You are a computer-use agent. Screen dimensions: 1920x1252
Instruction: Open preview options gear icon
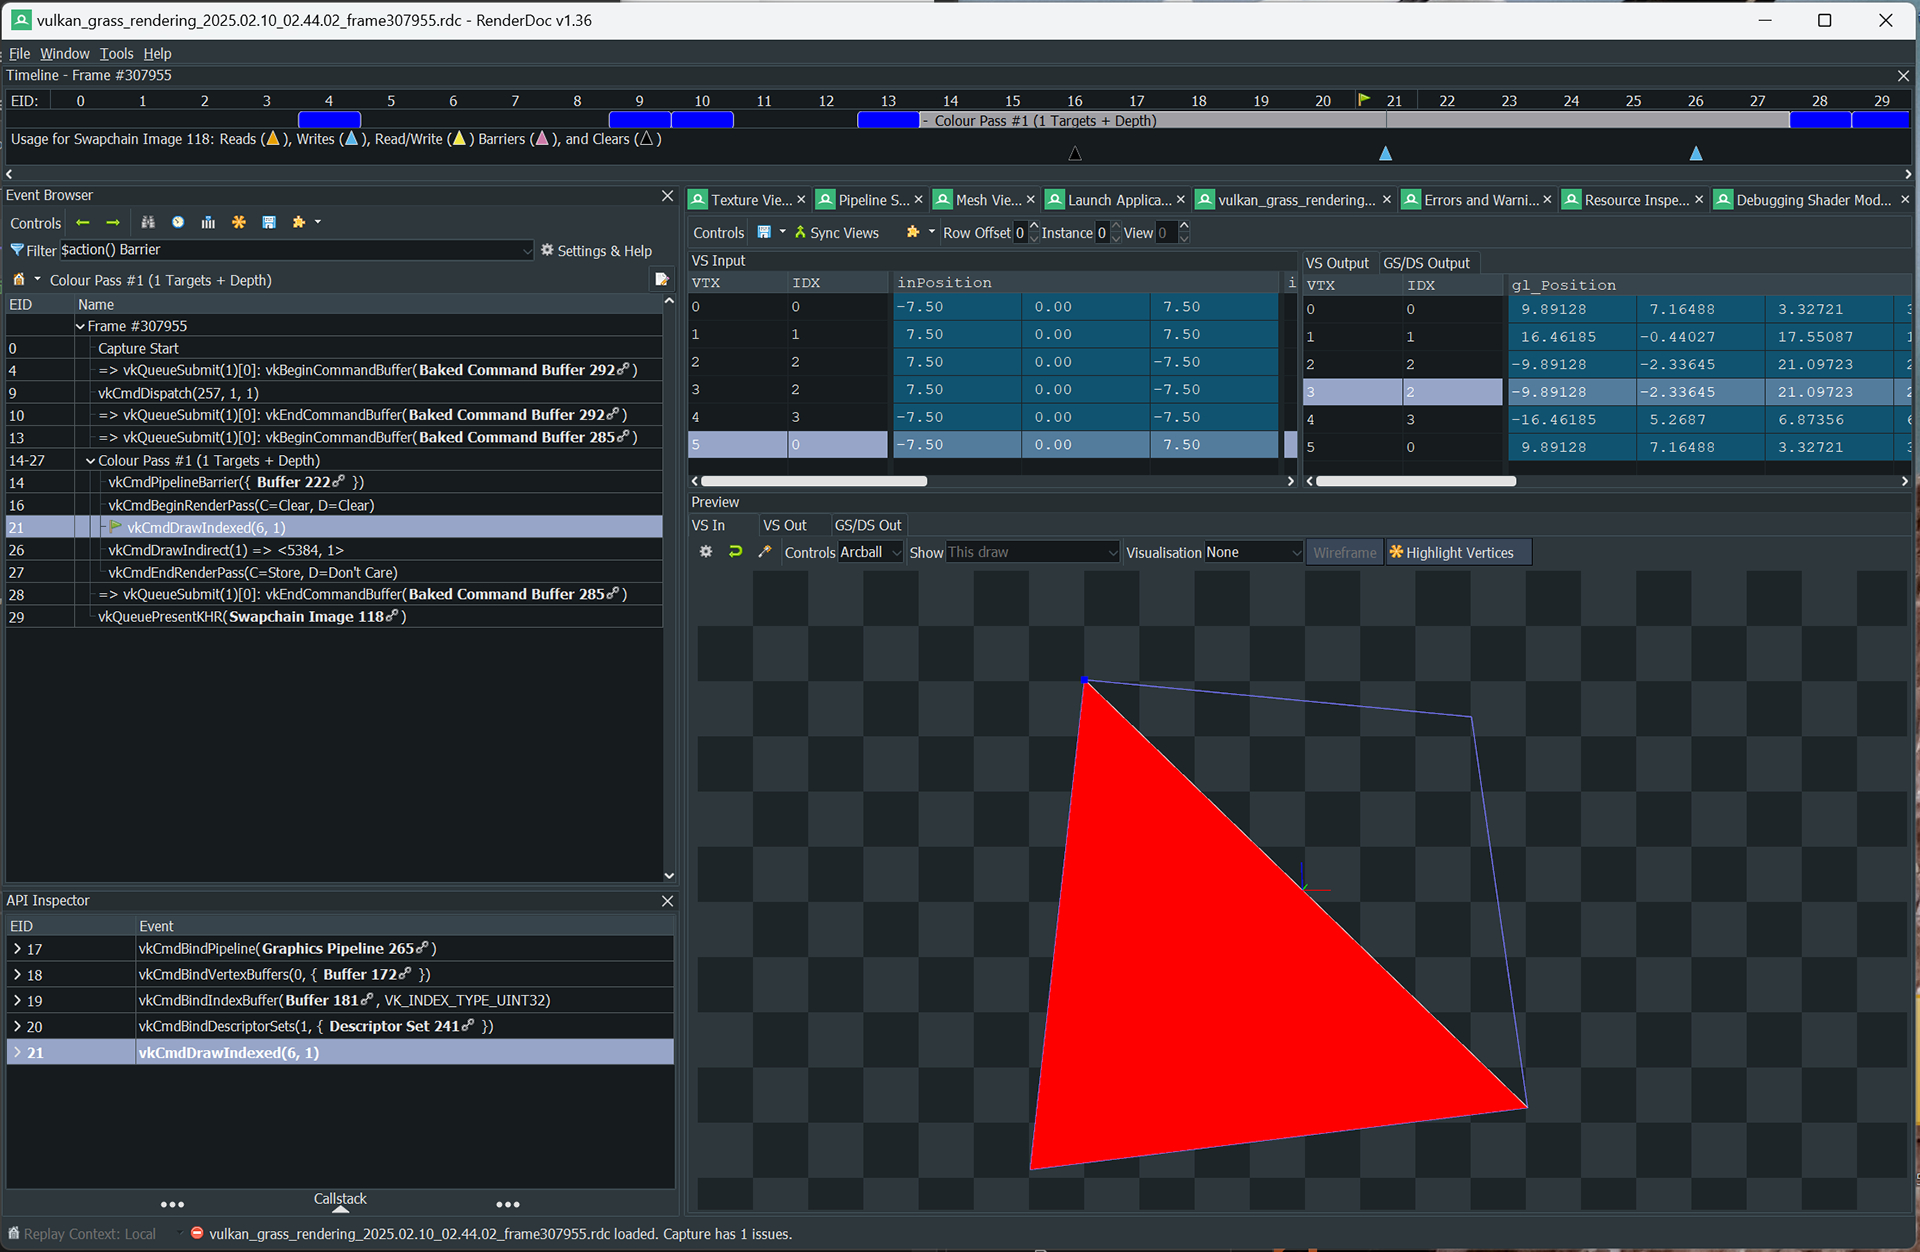pyautogui.click(x=706, y=552)
